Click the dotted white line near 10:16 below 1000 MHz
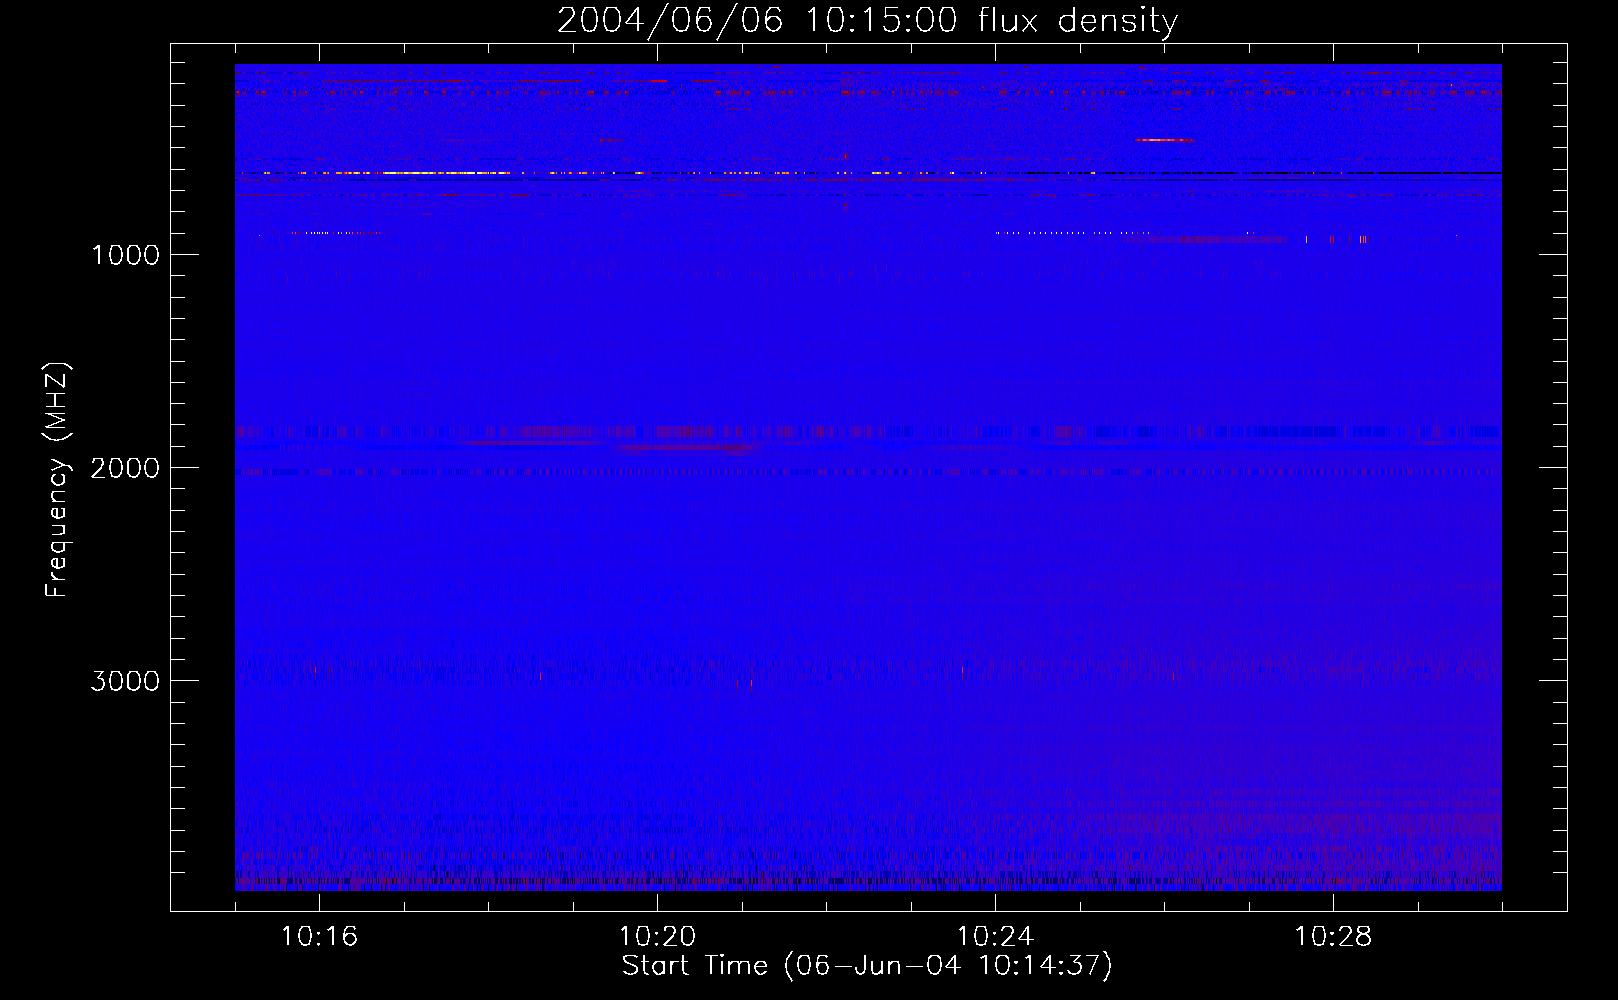 [x=335, y=233]
